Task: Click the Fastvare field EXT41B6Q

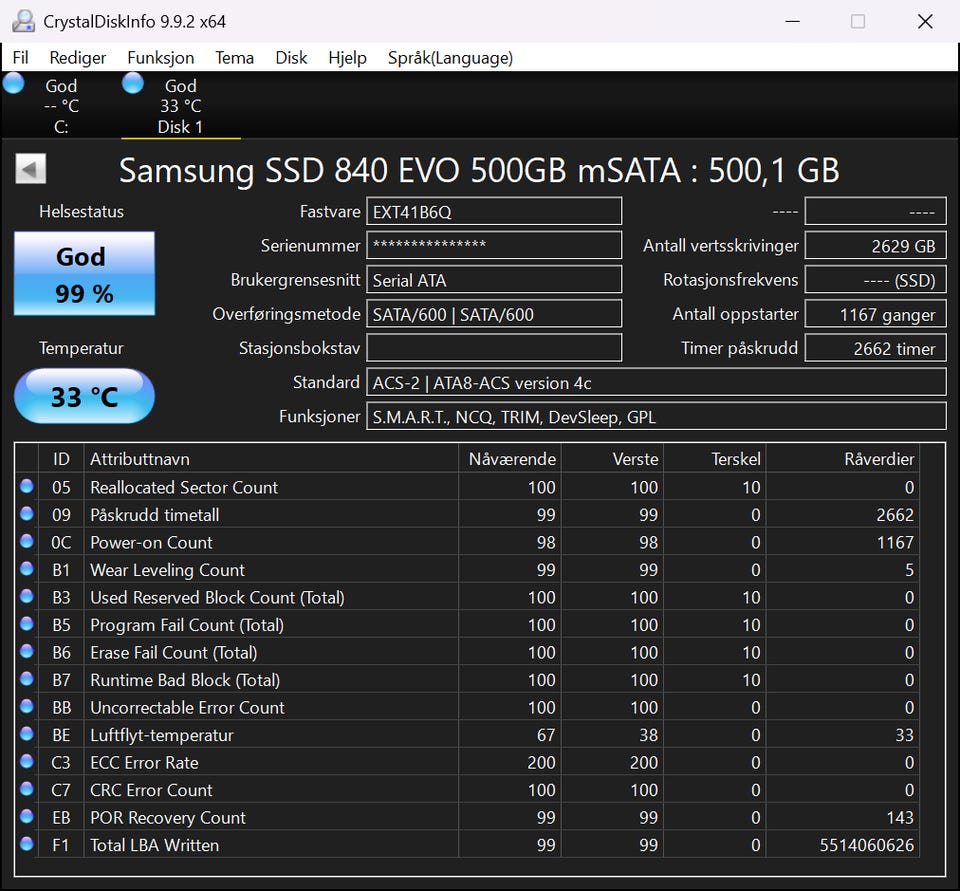Action: pos(494,211)
